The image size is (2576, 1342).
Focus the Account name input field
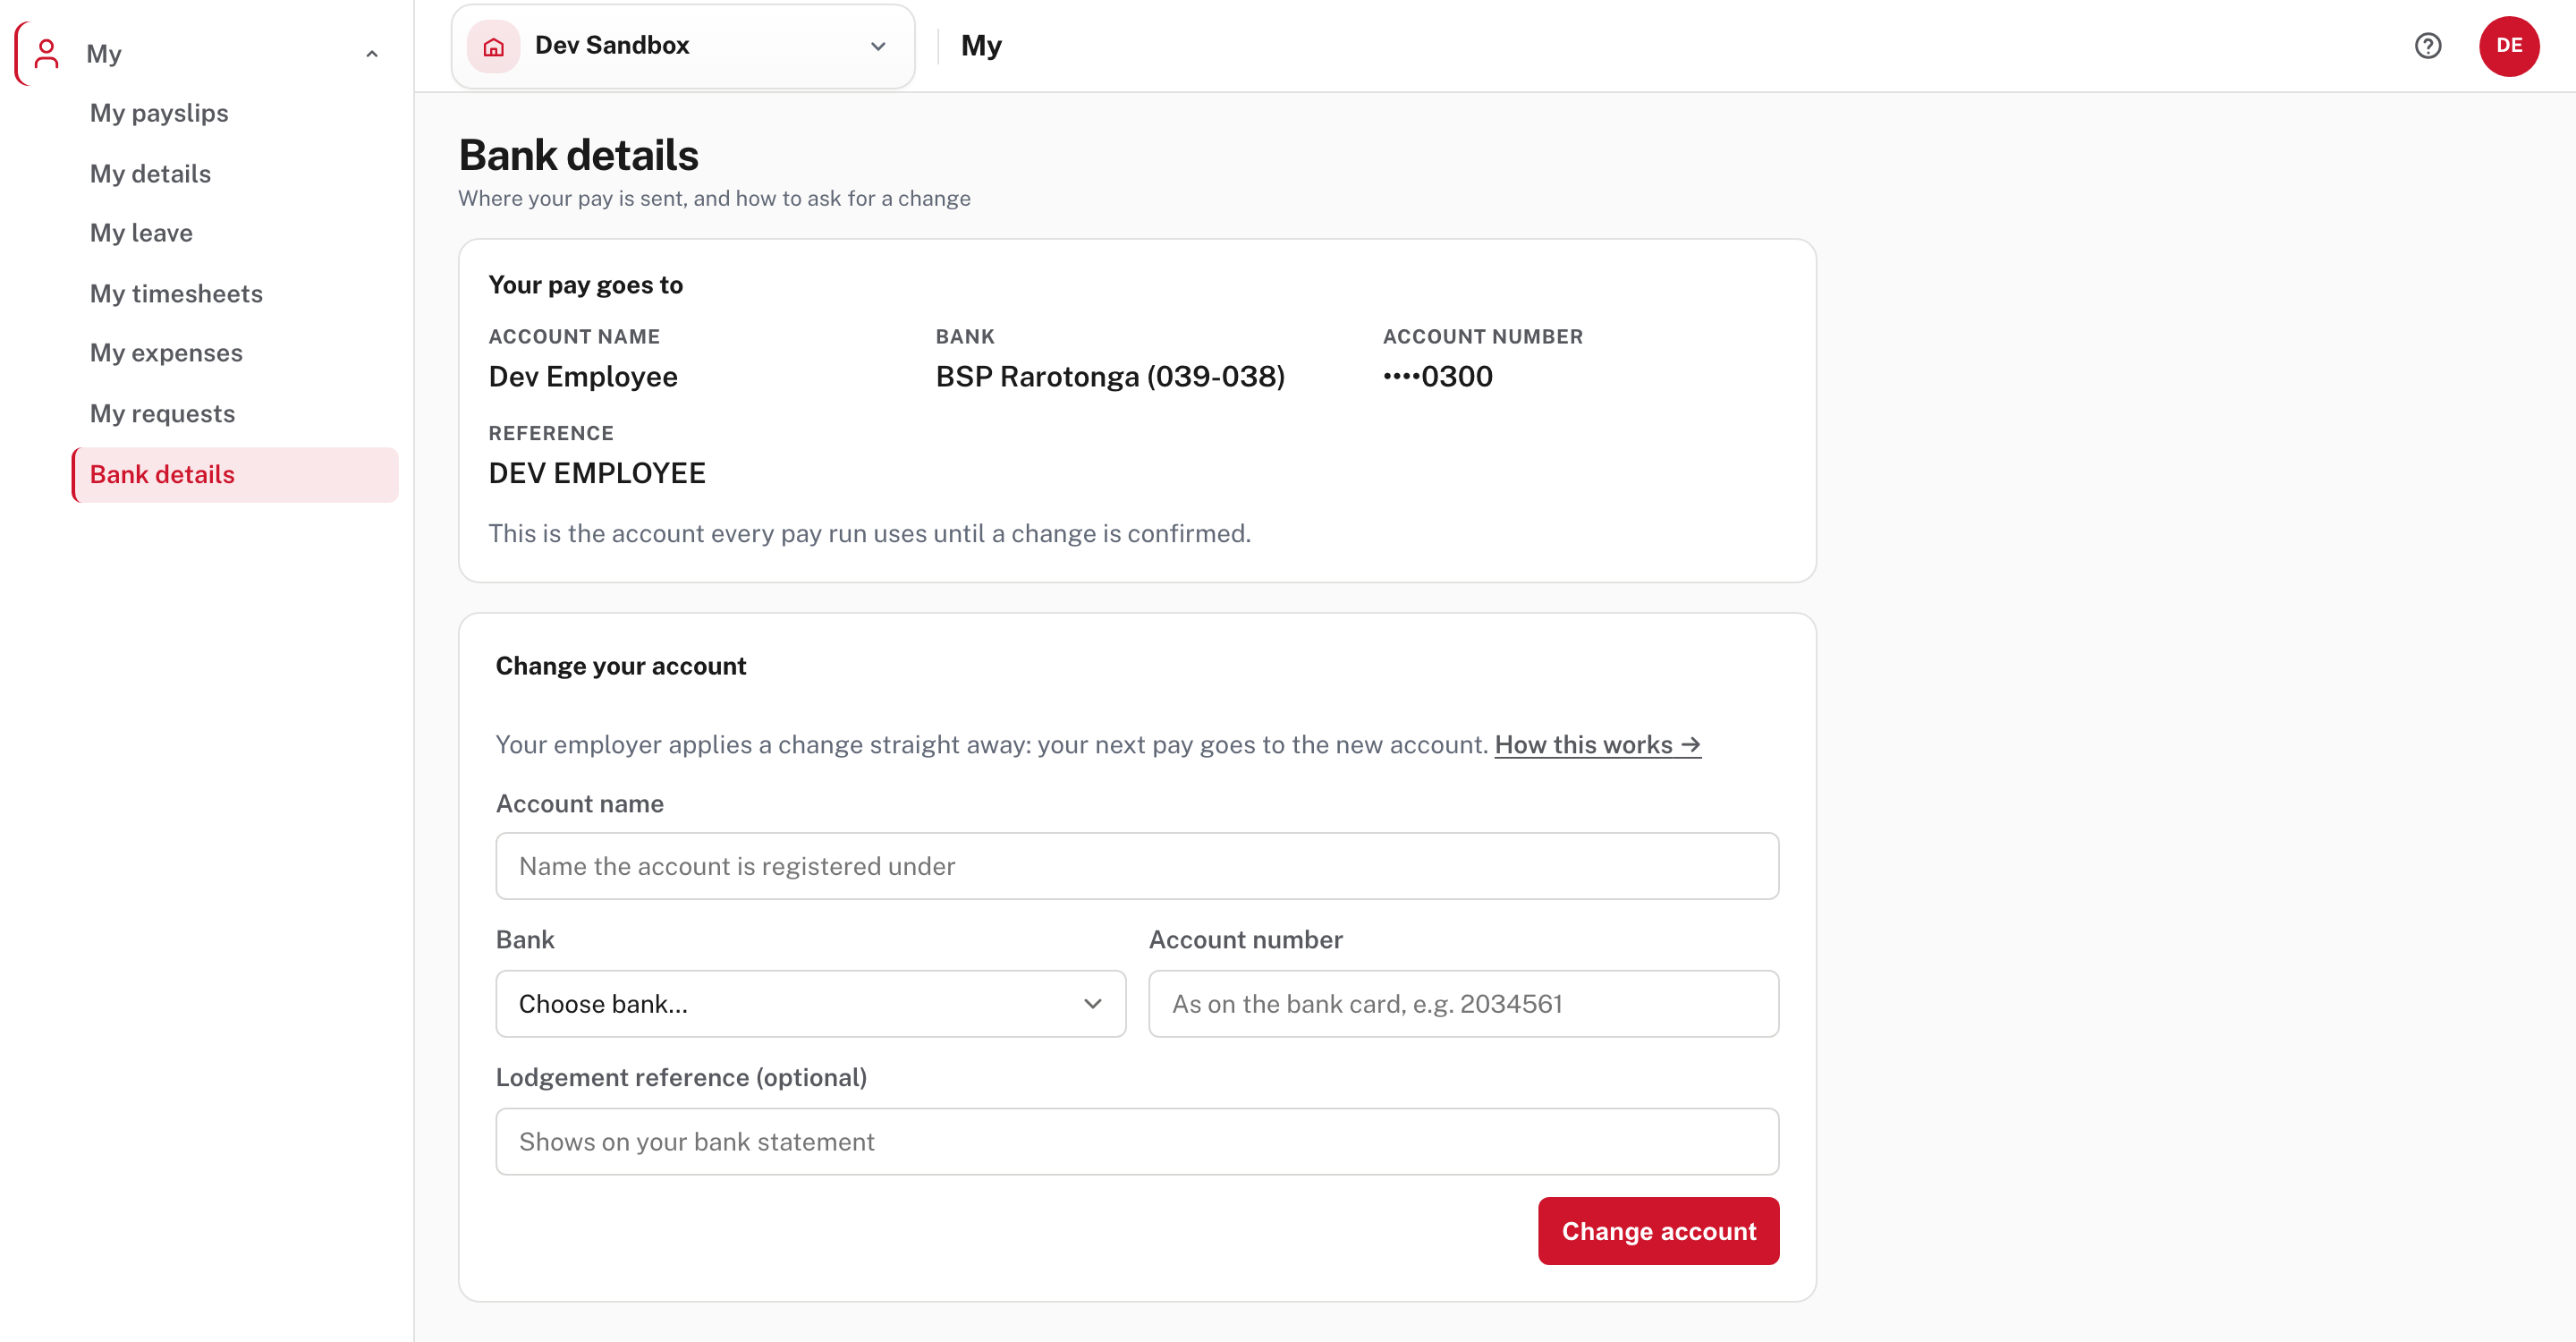tap(1137, 865)
